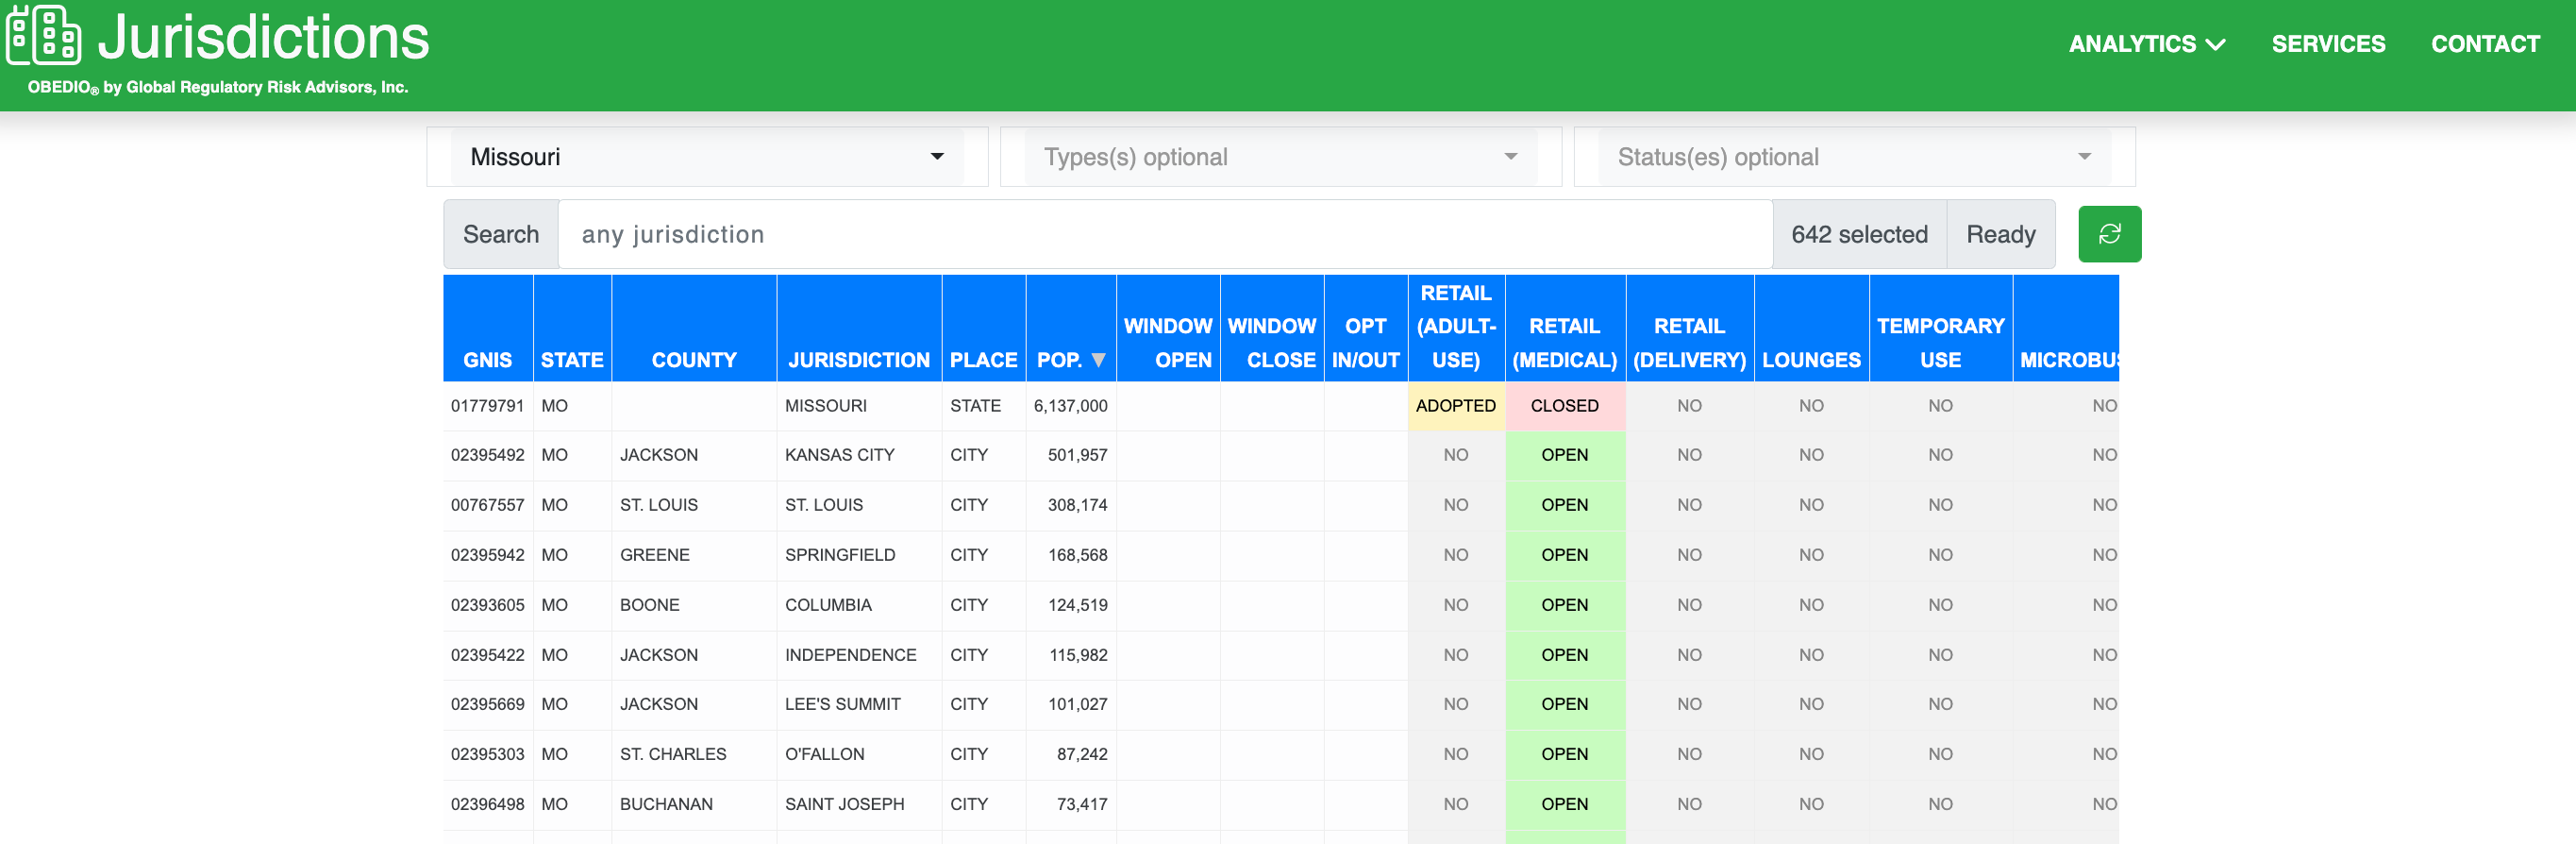Open the Analytics menu
This screenshot has height=844, width=2576.
click(2147, 44)
